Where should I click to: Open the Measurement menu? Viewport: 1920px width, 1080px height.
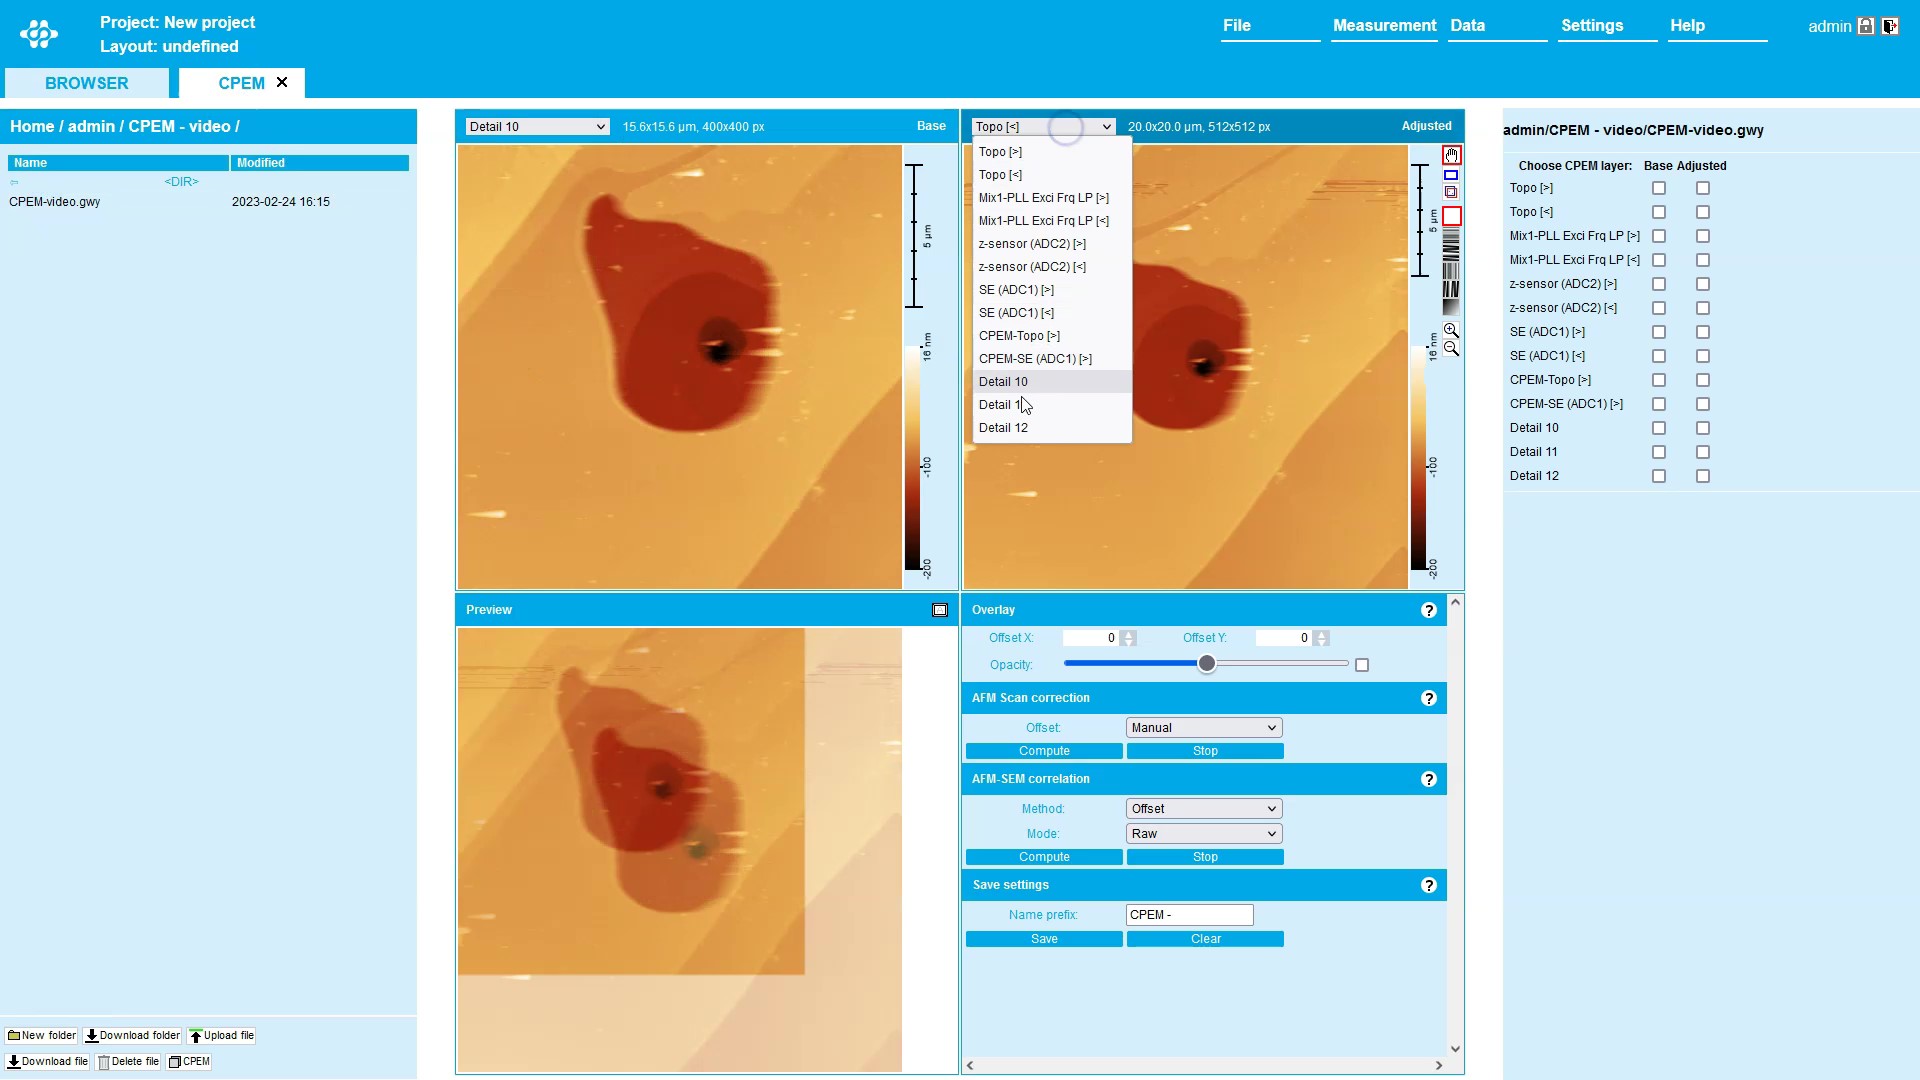click(1383, 26)
